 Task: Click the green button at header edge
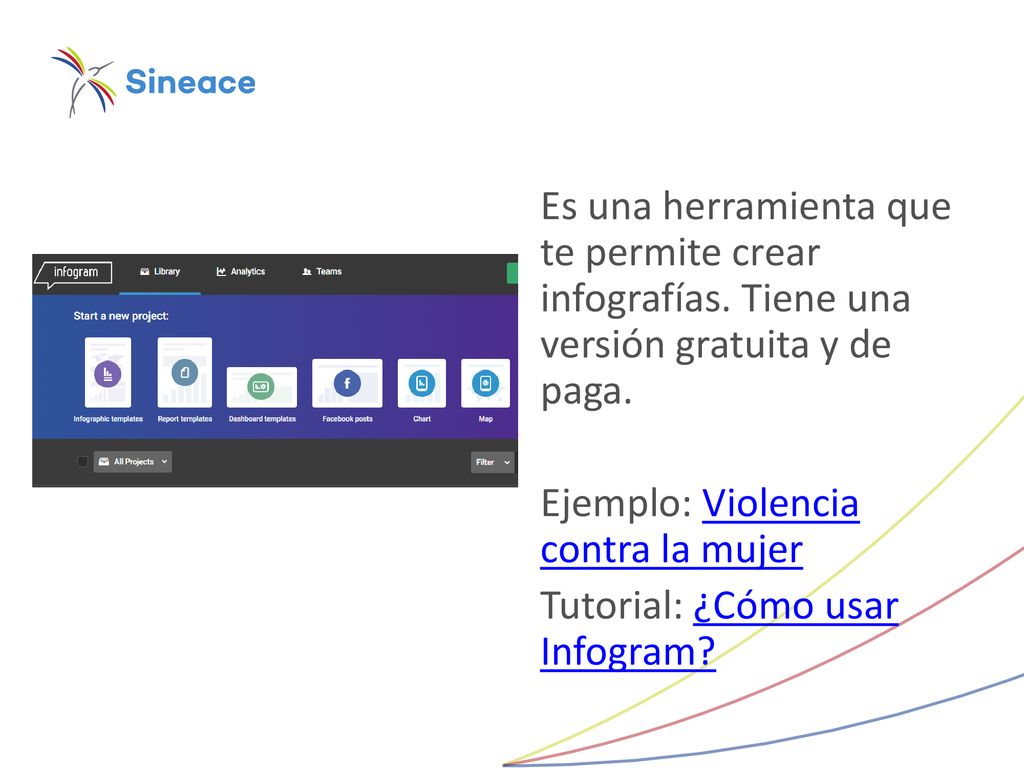pos(513,274)
